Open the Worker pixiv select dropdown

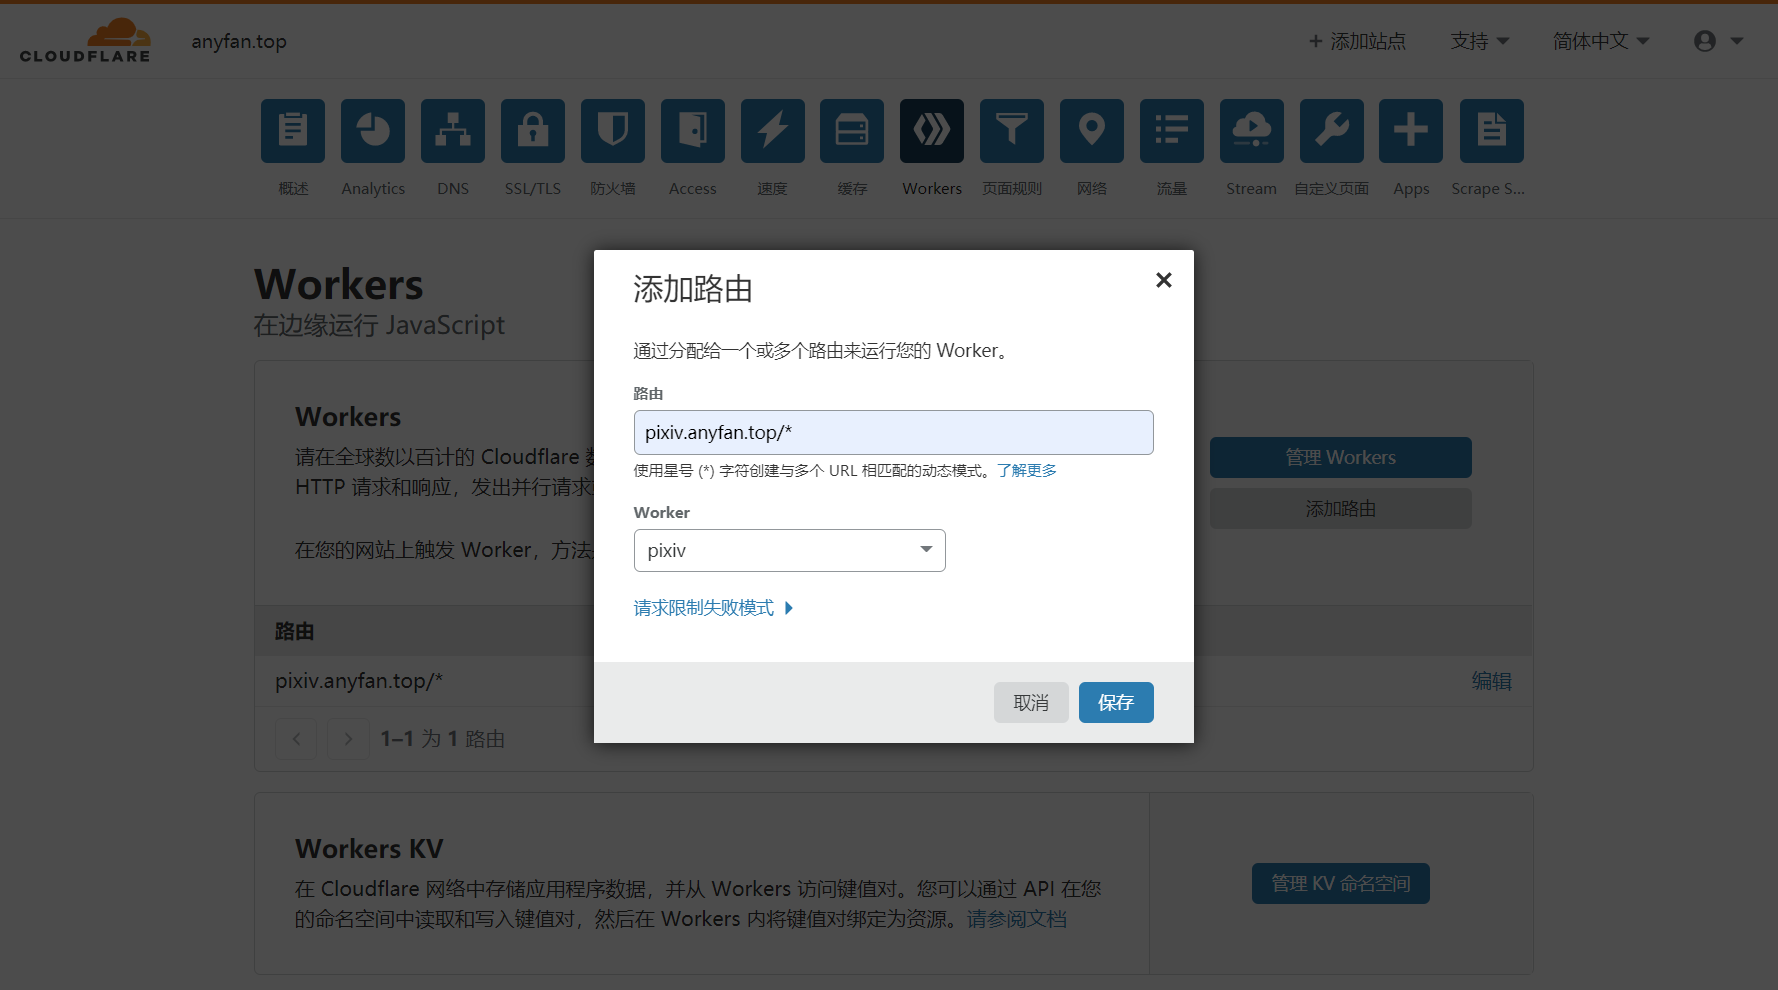point(790,551)
